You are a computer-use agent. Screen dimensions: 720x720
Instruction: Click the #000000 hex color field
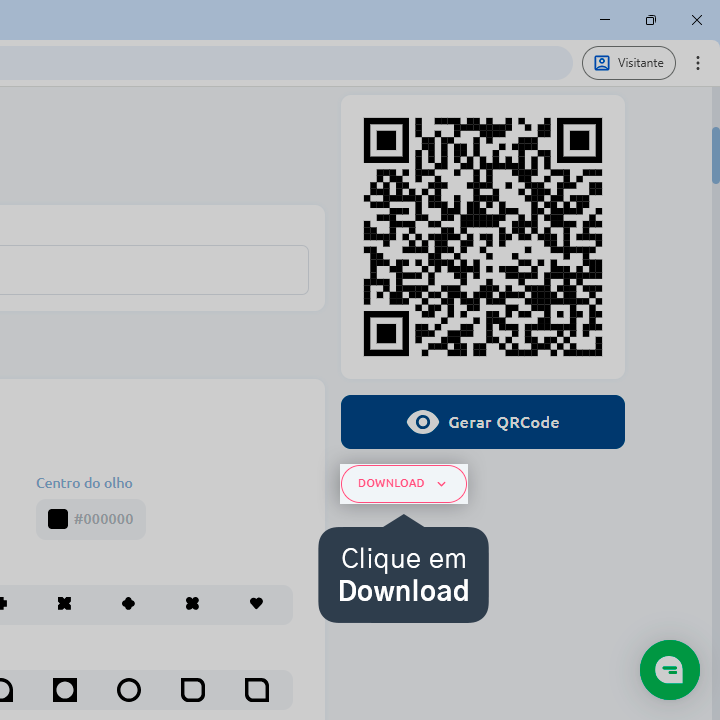point(91,519)
